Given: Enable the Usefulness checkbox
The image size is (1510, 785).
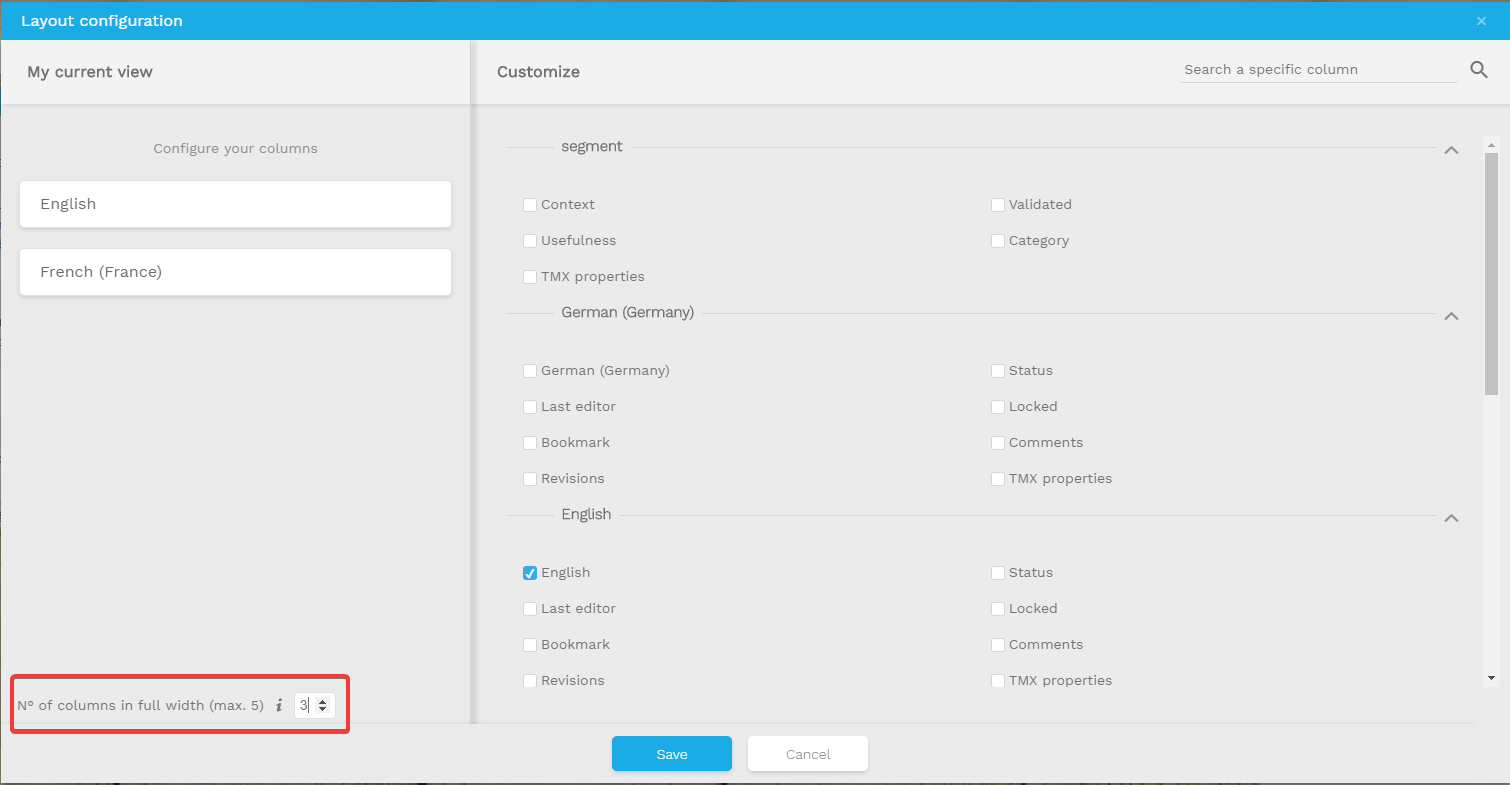Looking at the screenshot, I should pyautogui.click(x=530, y=241).
